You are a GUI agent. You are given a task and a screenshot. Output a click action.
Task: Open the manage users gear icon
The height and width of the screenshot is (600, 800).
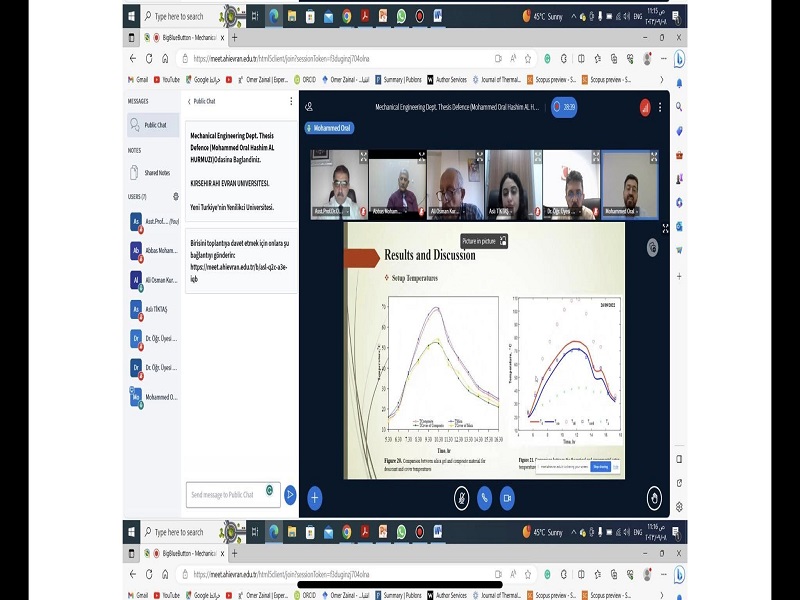pos(176,197)
